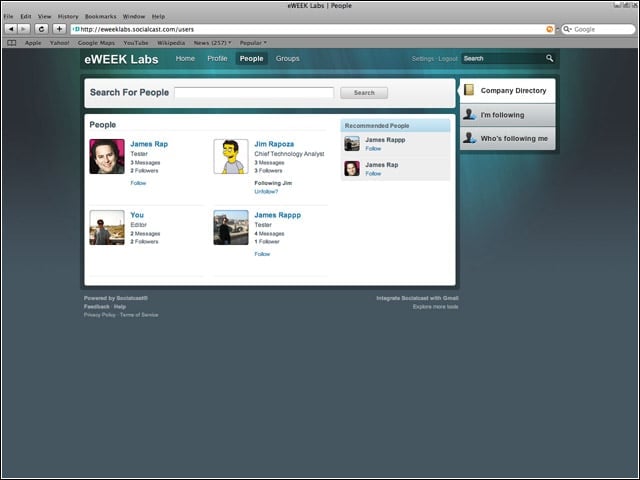The width and height of the screenshot is (640, 480).
Task: Click James Rap's avatar in Recommended People
Action: 352,168
